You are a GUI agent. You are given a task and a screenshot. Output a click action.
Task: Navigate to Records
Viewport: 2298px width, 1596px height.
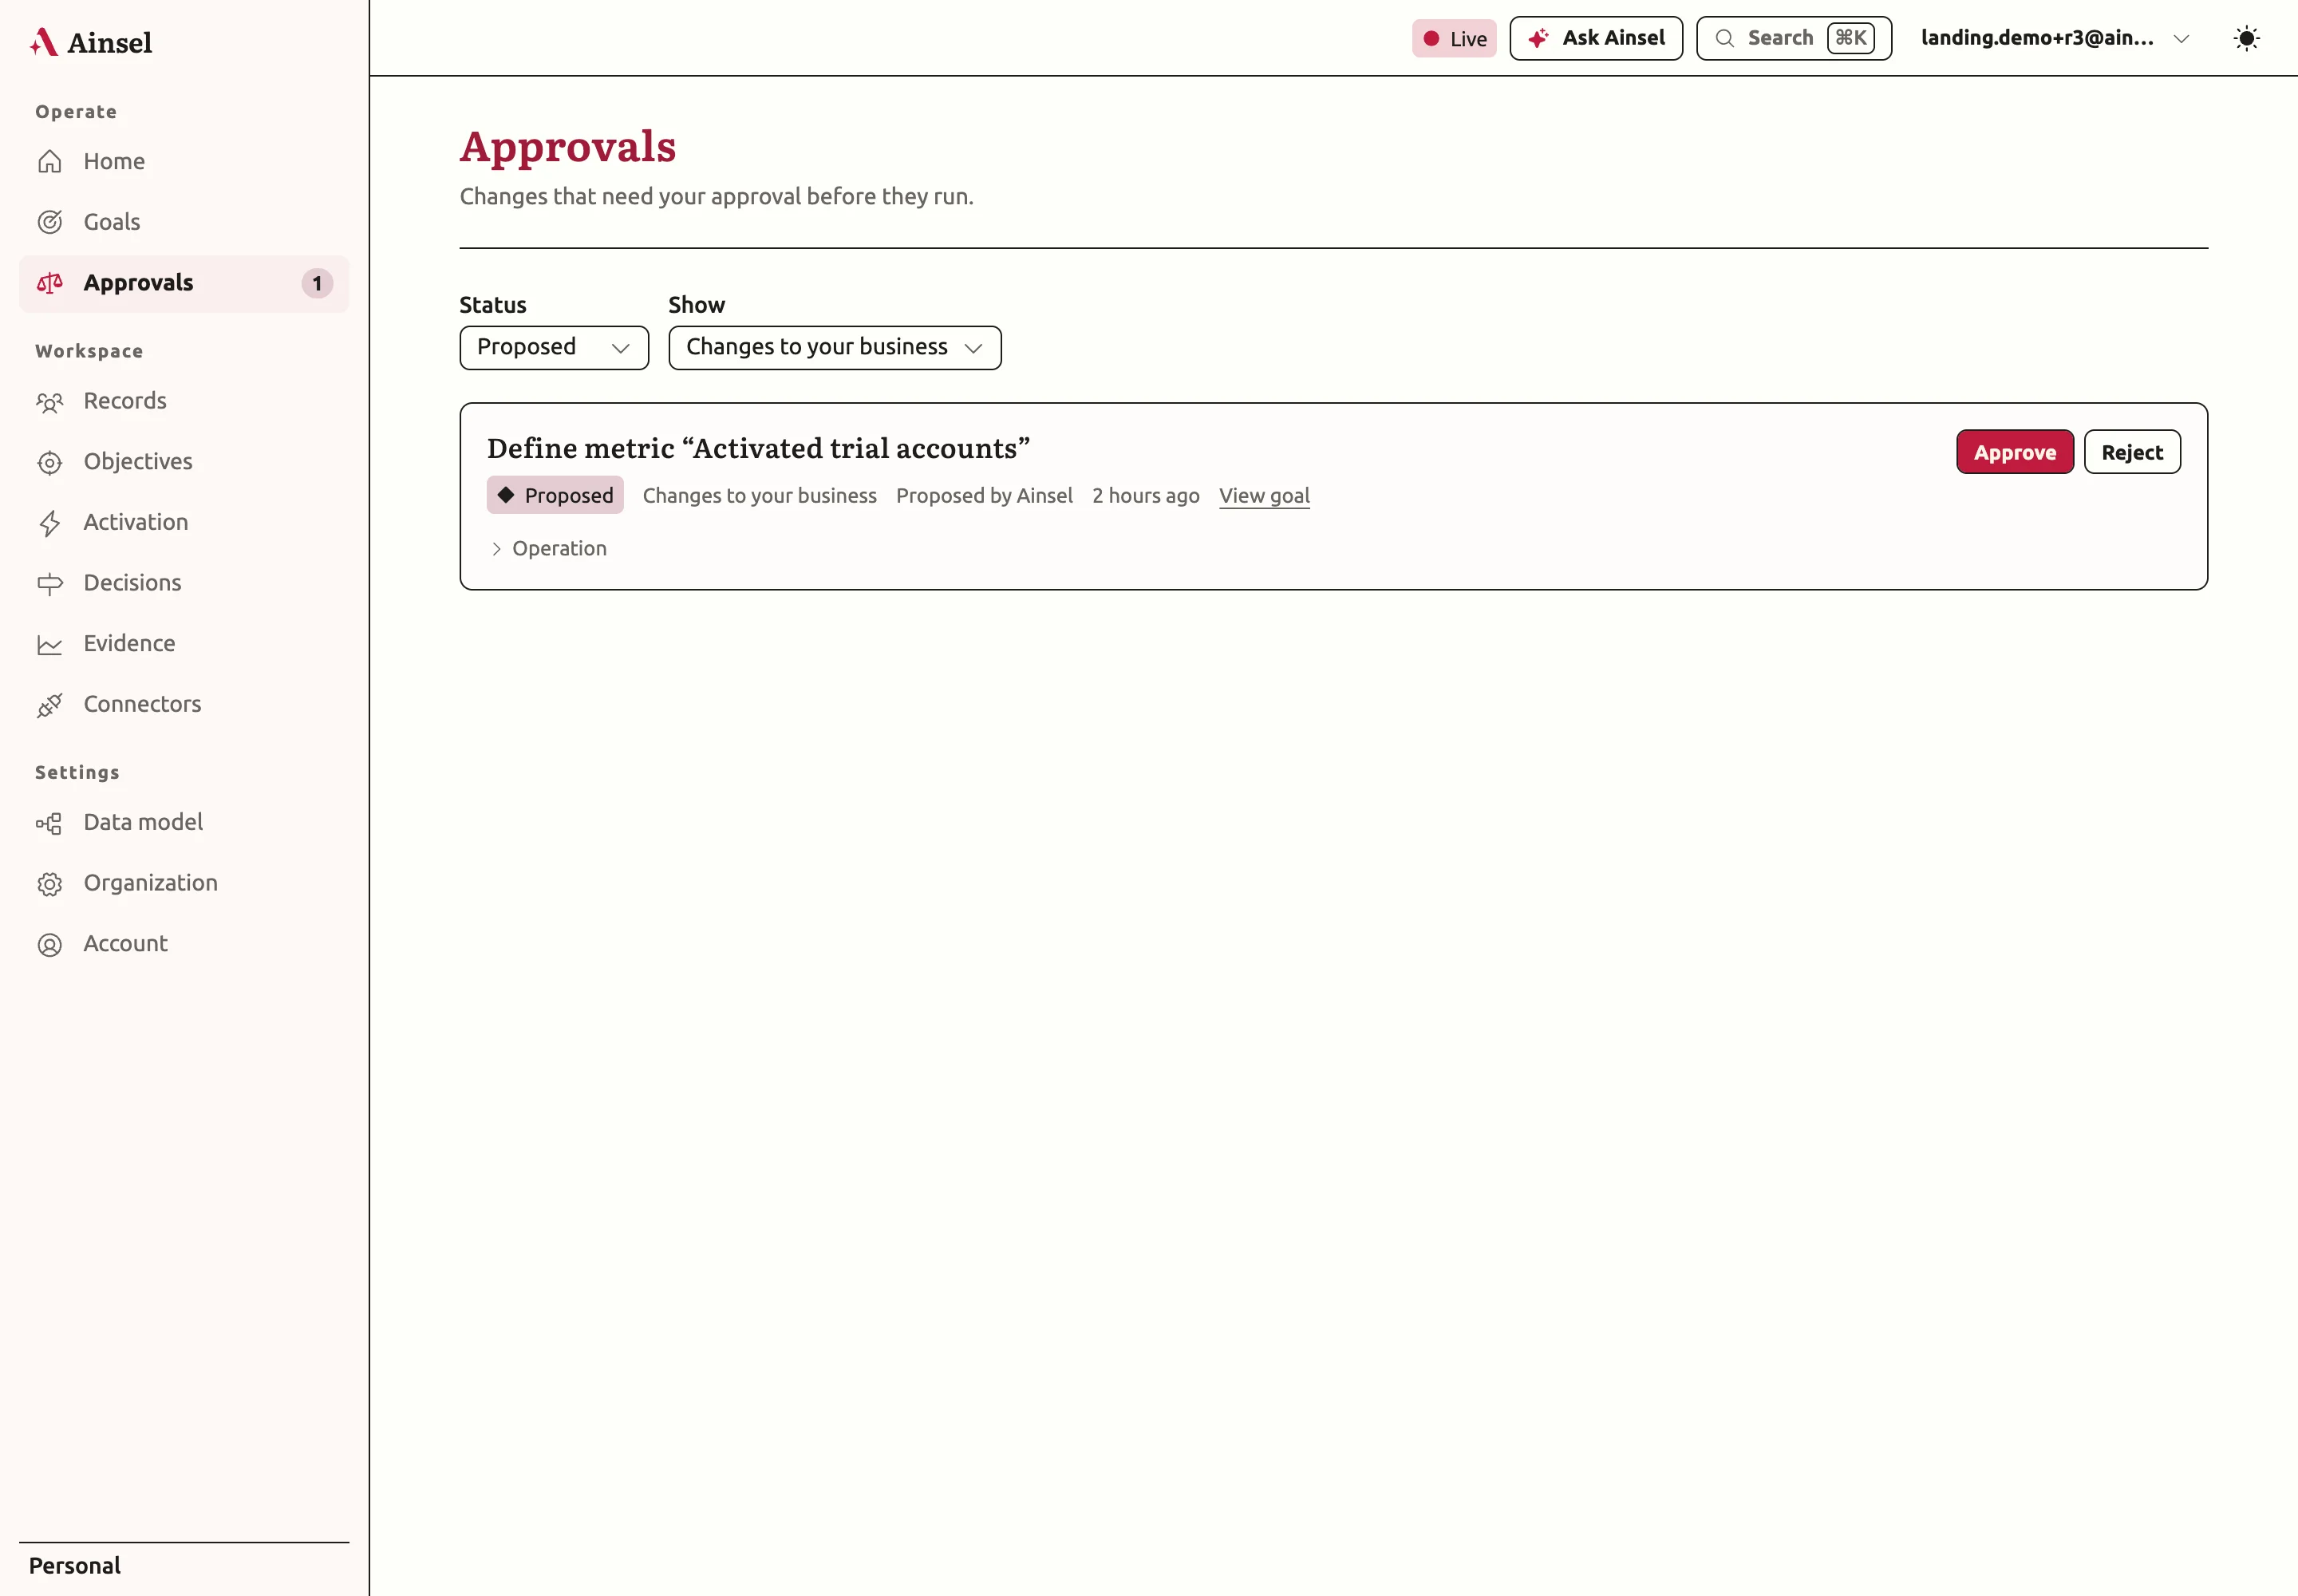tap(184, 401)
